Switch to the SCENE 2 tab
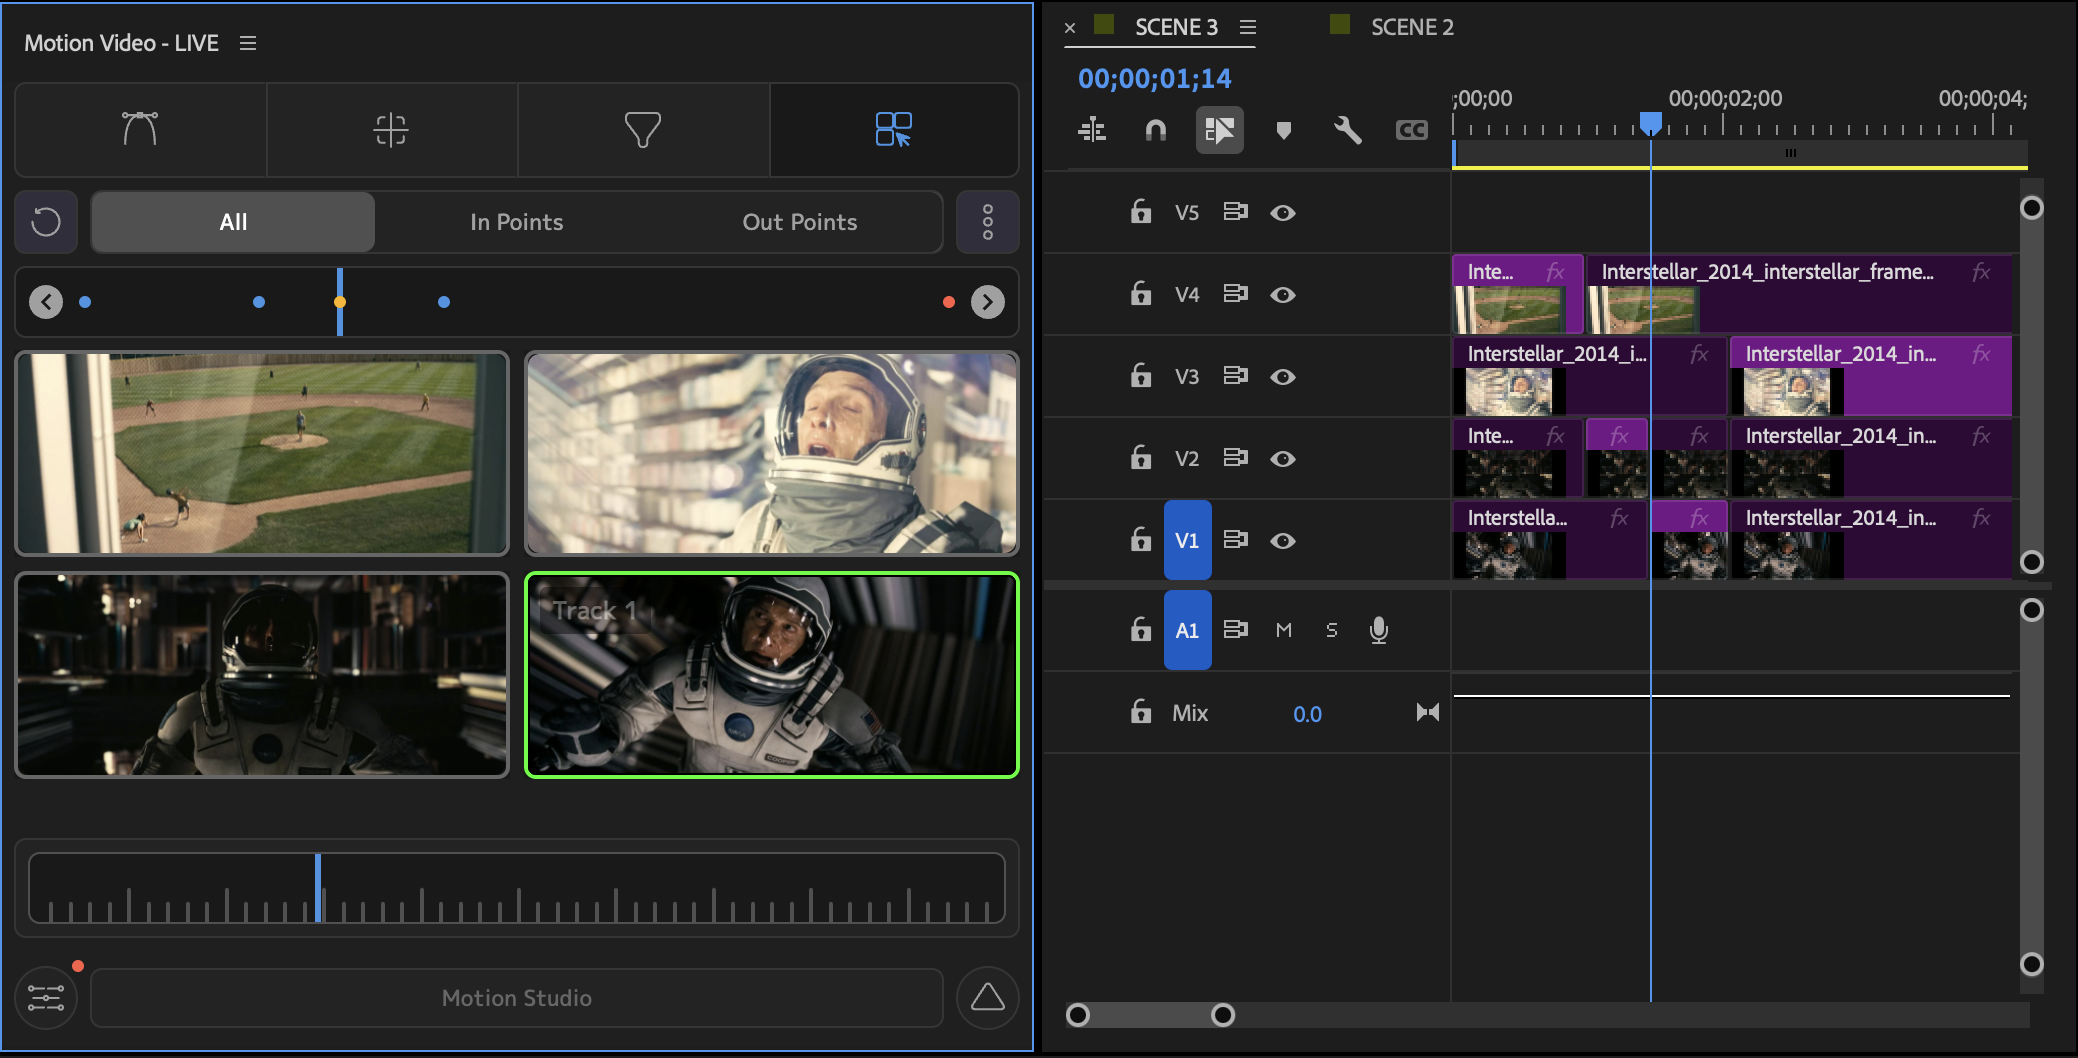Image resolution: width=2078 pixels, height=1058 pixels. [1411, 27]
